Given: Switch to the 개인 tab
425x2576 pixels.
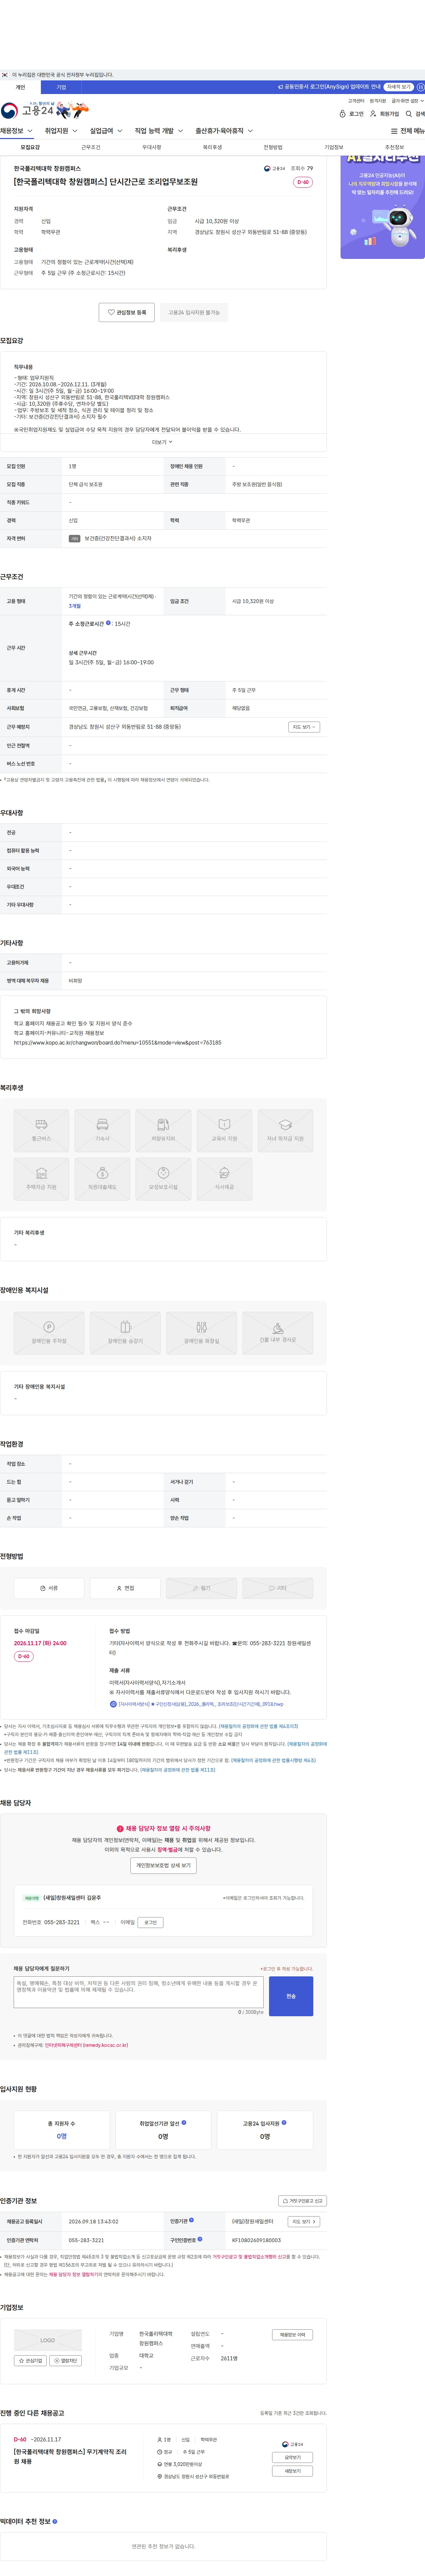Looking at the screenshot, I should 20,87.
